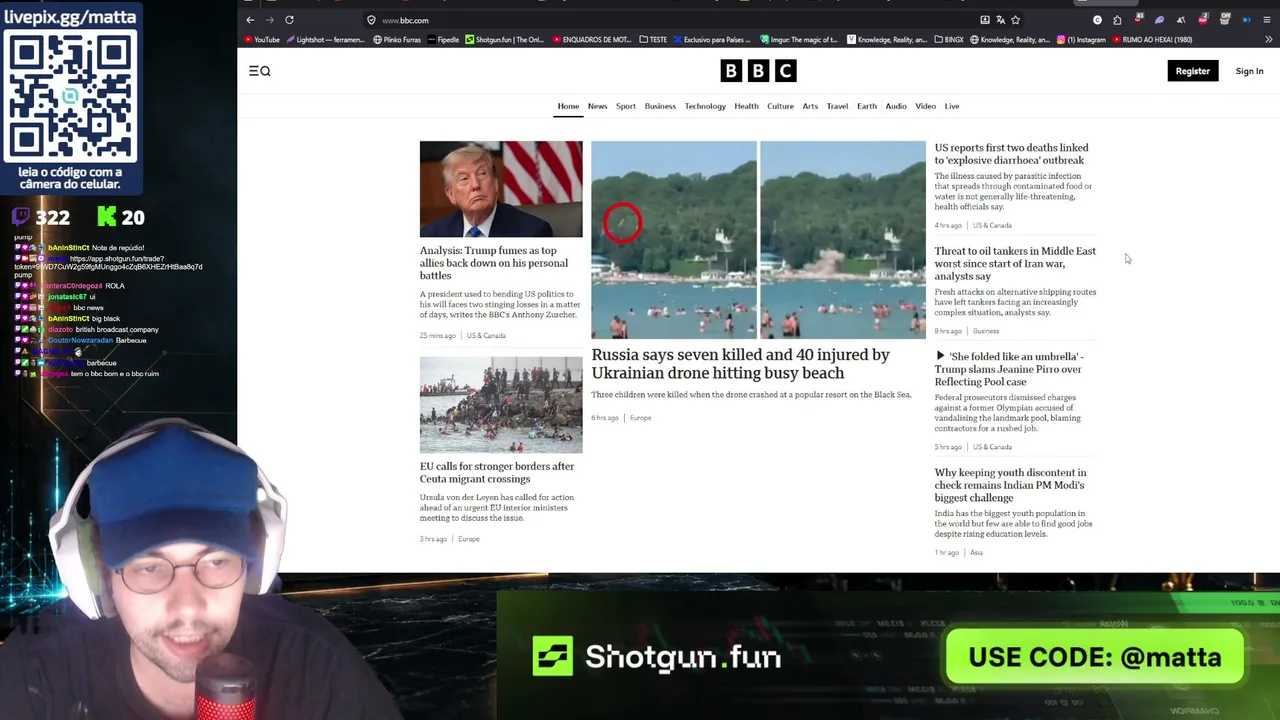1280x720 pixels.
Task: Click the translate page icon
Action: click(1000, 20)
